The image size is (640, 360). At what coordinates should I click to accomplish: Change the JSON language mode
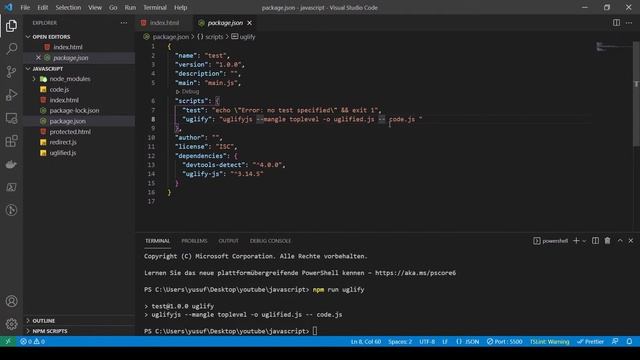(x=468, y=342)
